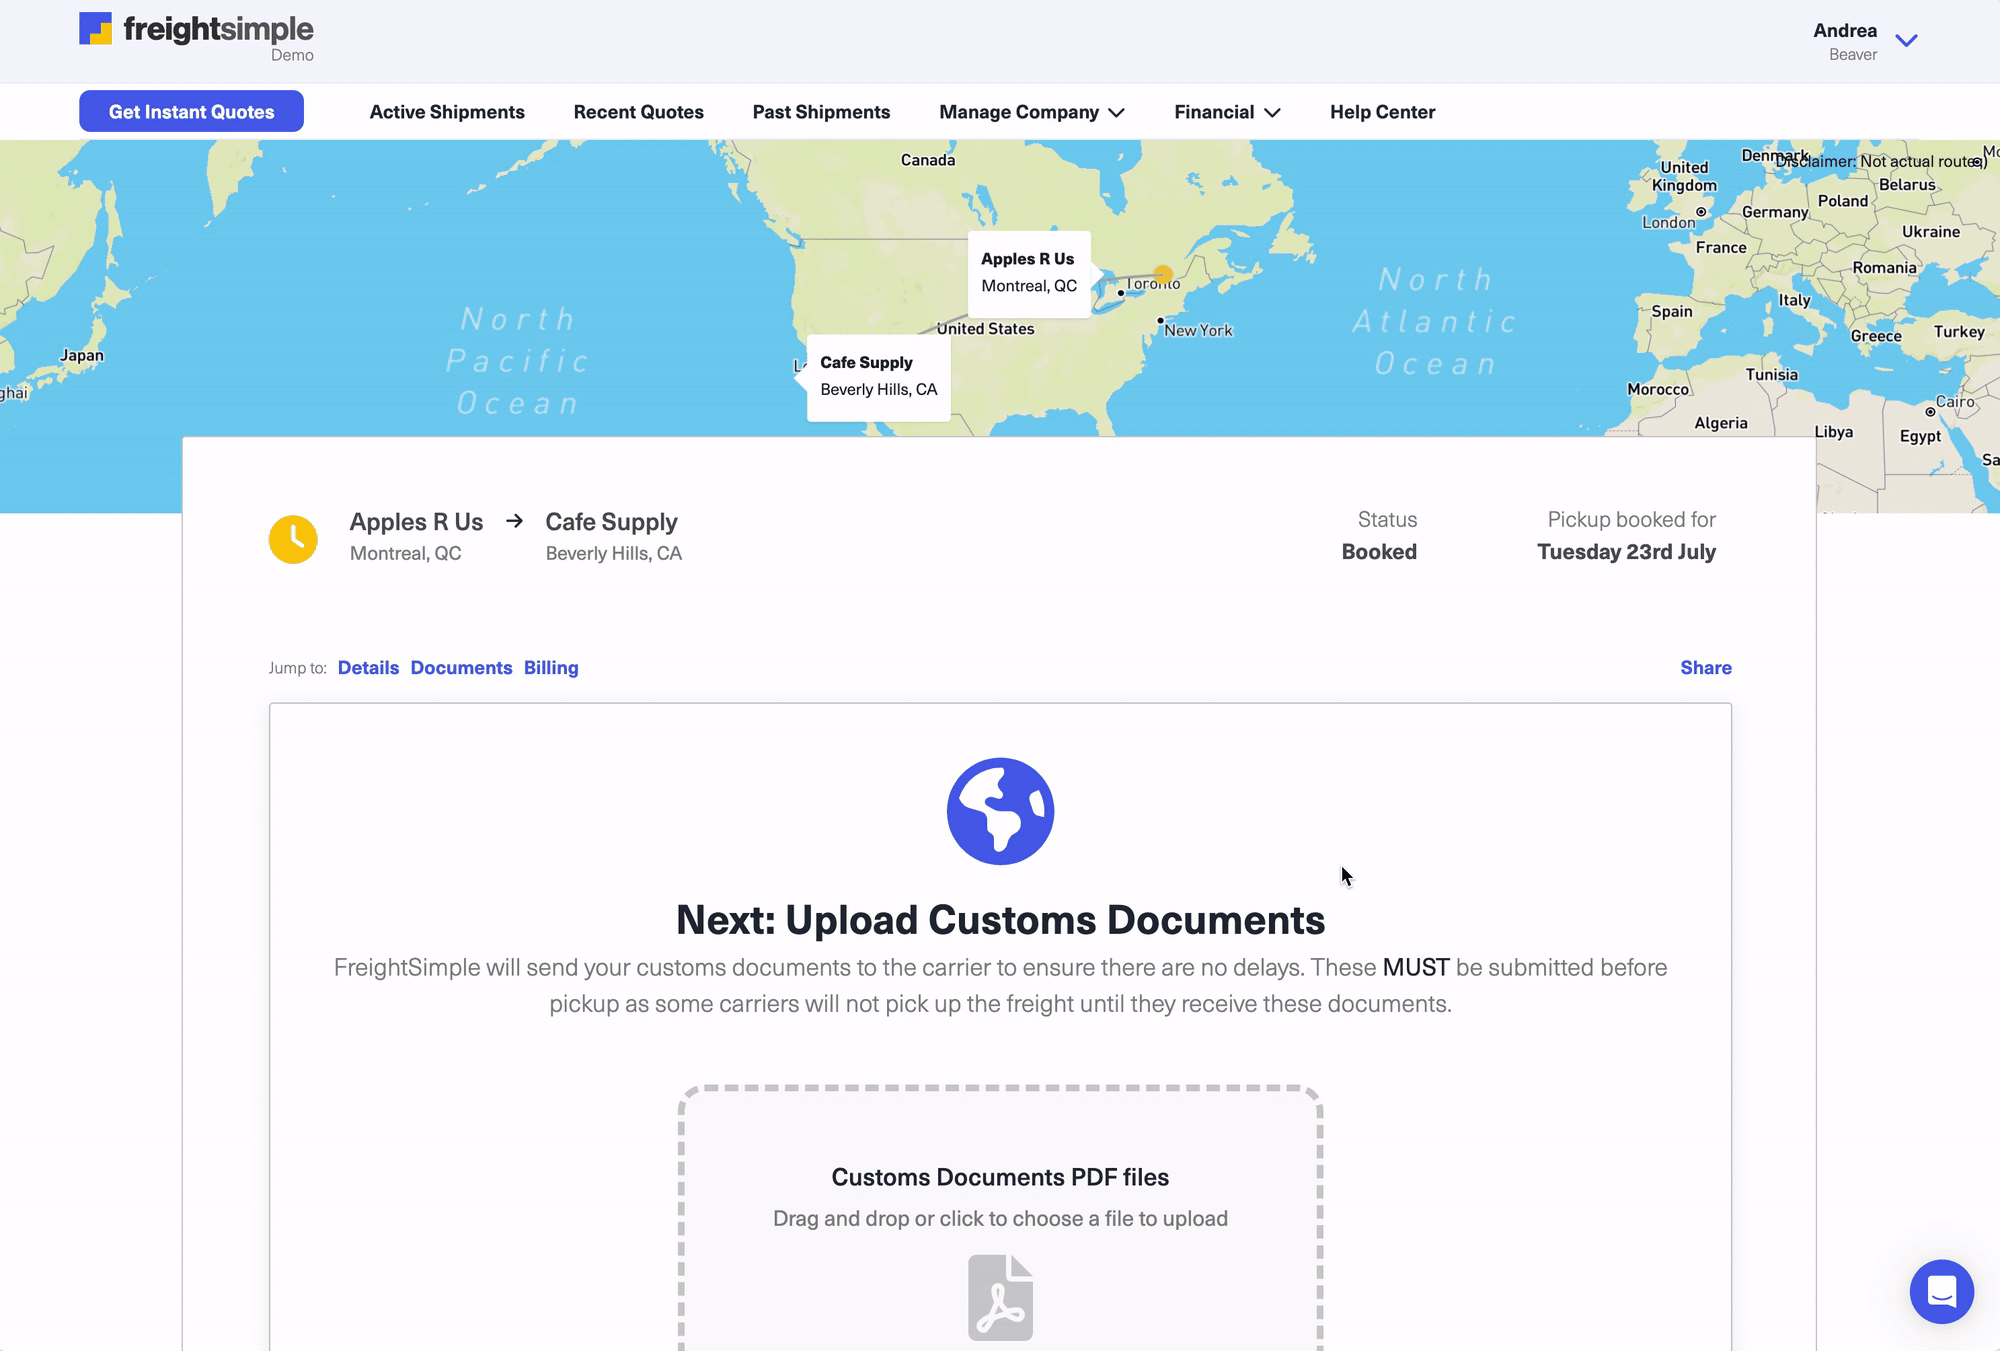
Task: Open the Financial dropdown menu
Action: pos(1226,112)
